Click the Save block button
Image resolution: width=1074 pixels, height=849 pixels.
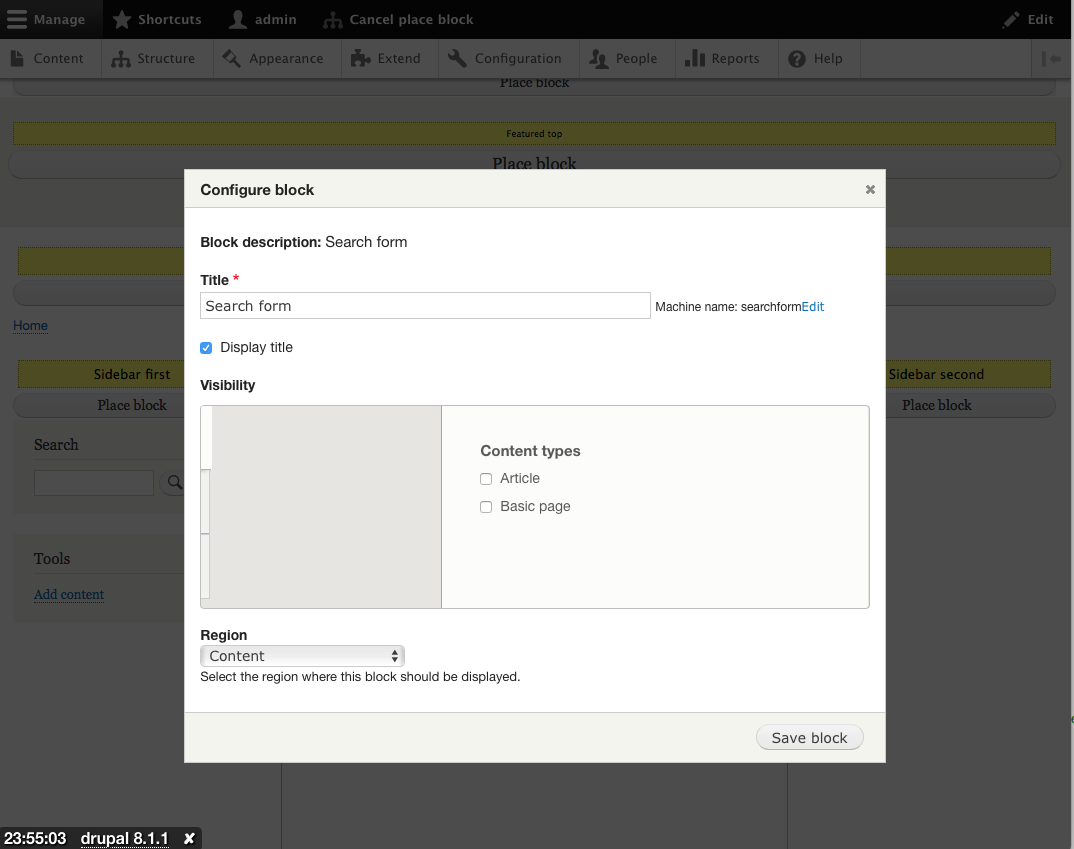pyautogui.click(x=810, y=737)
